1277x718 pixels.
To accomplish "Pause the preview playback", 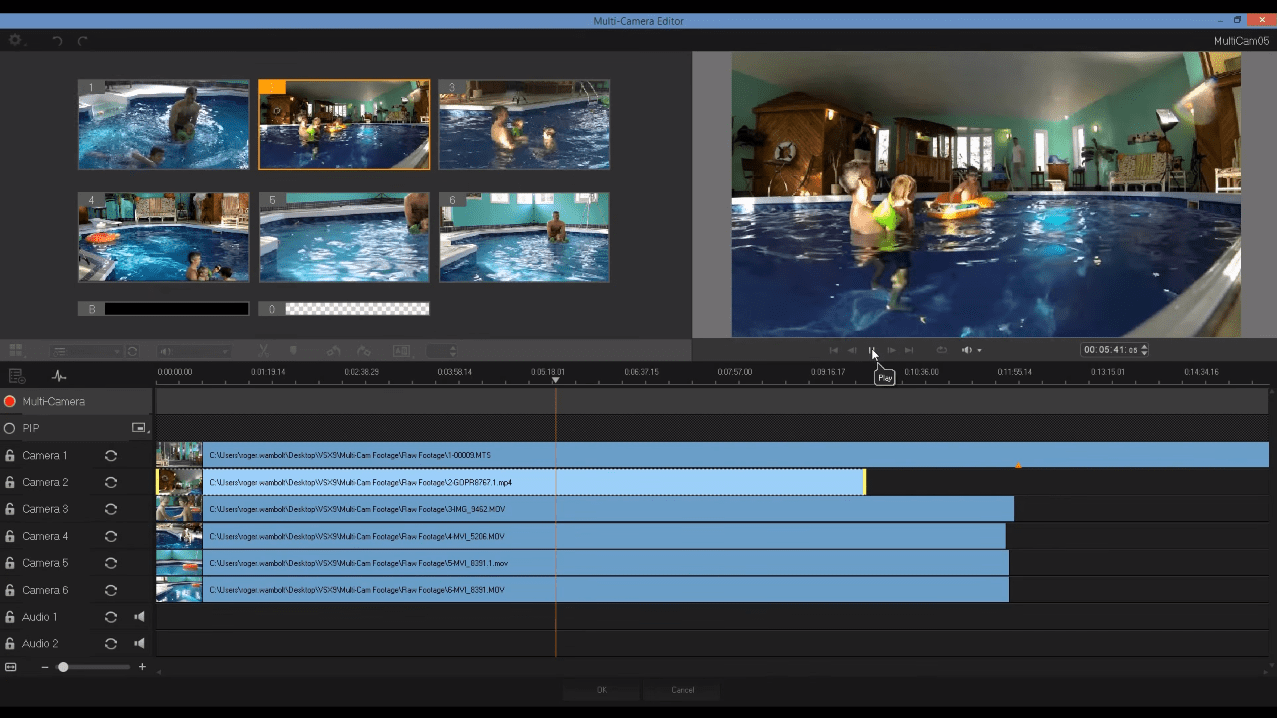I will [871, 350].
